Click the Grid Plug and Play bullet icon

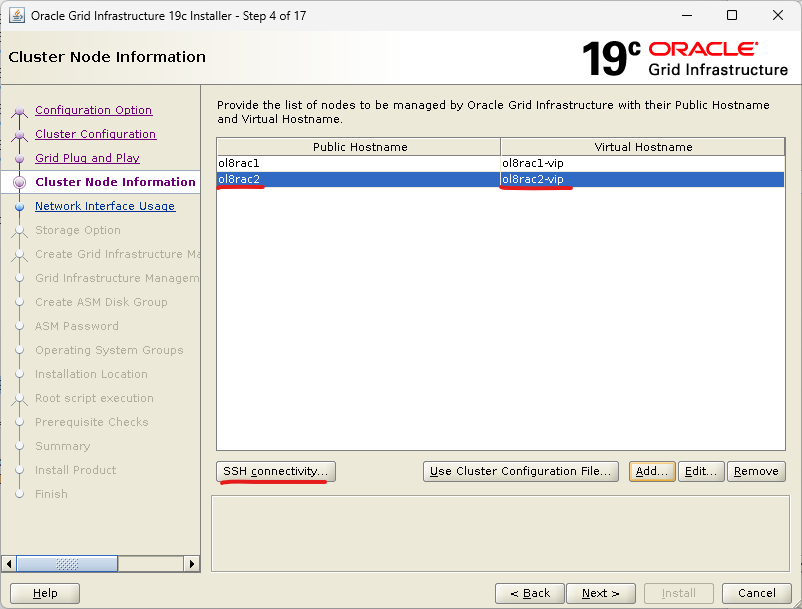pyautogui.click(x=19, y=159)
